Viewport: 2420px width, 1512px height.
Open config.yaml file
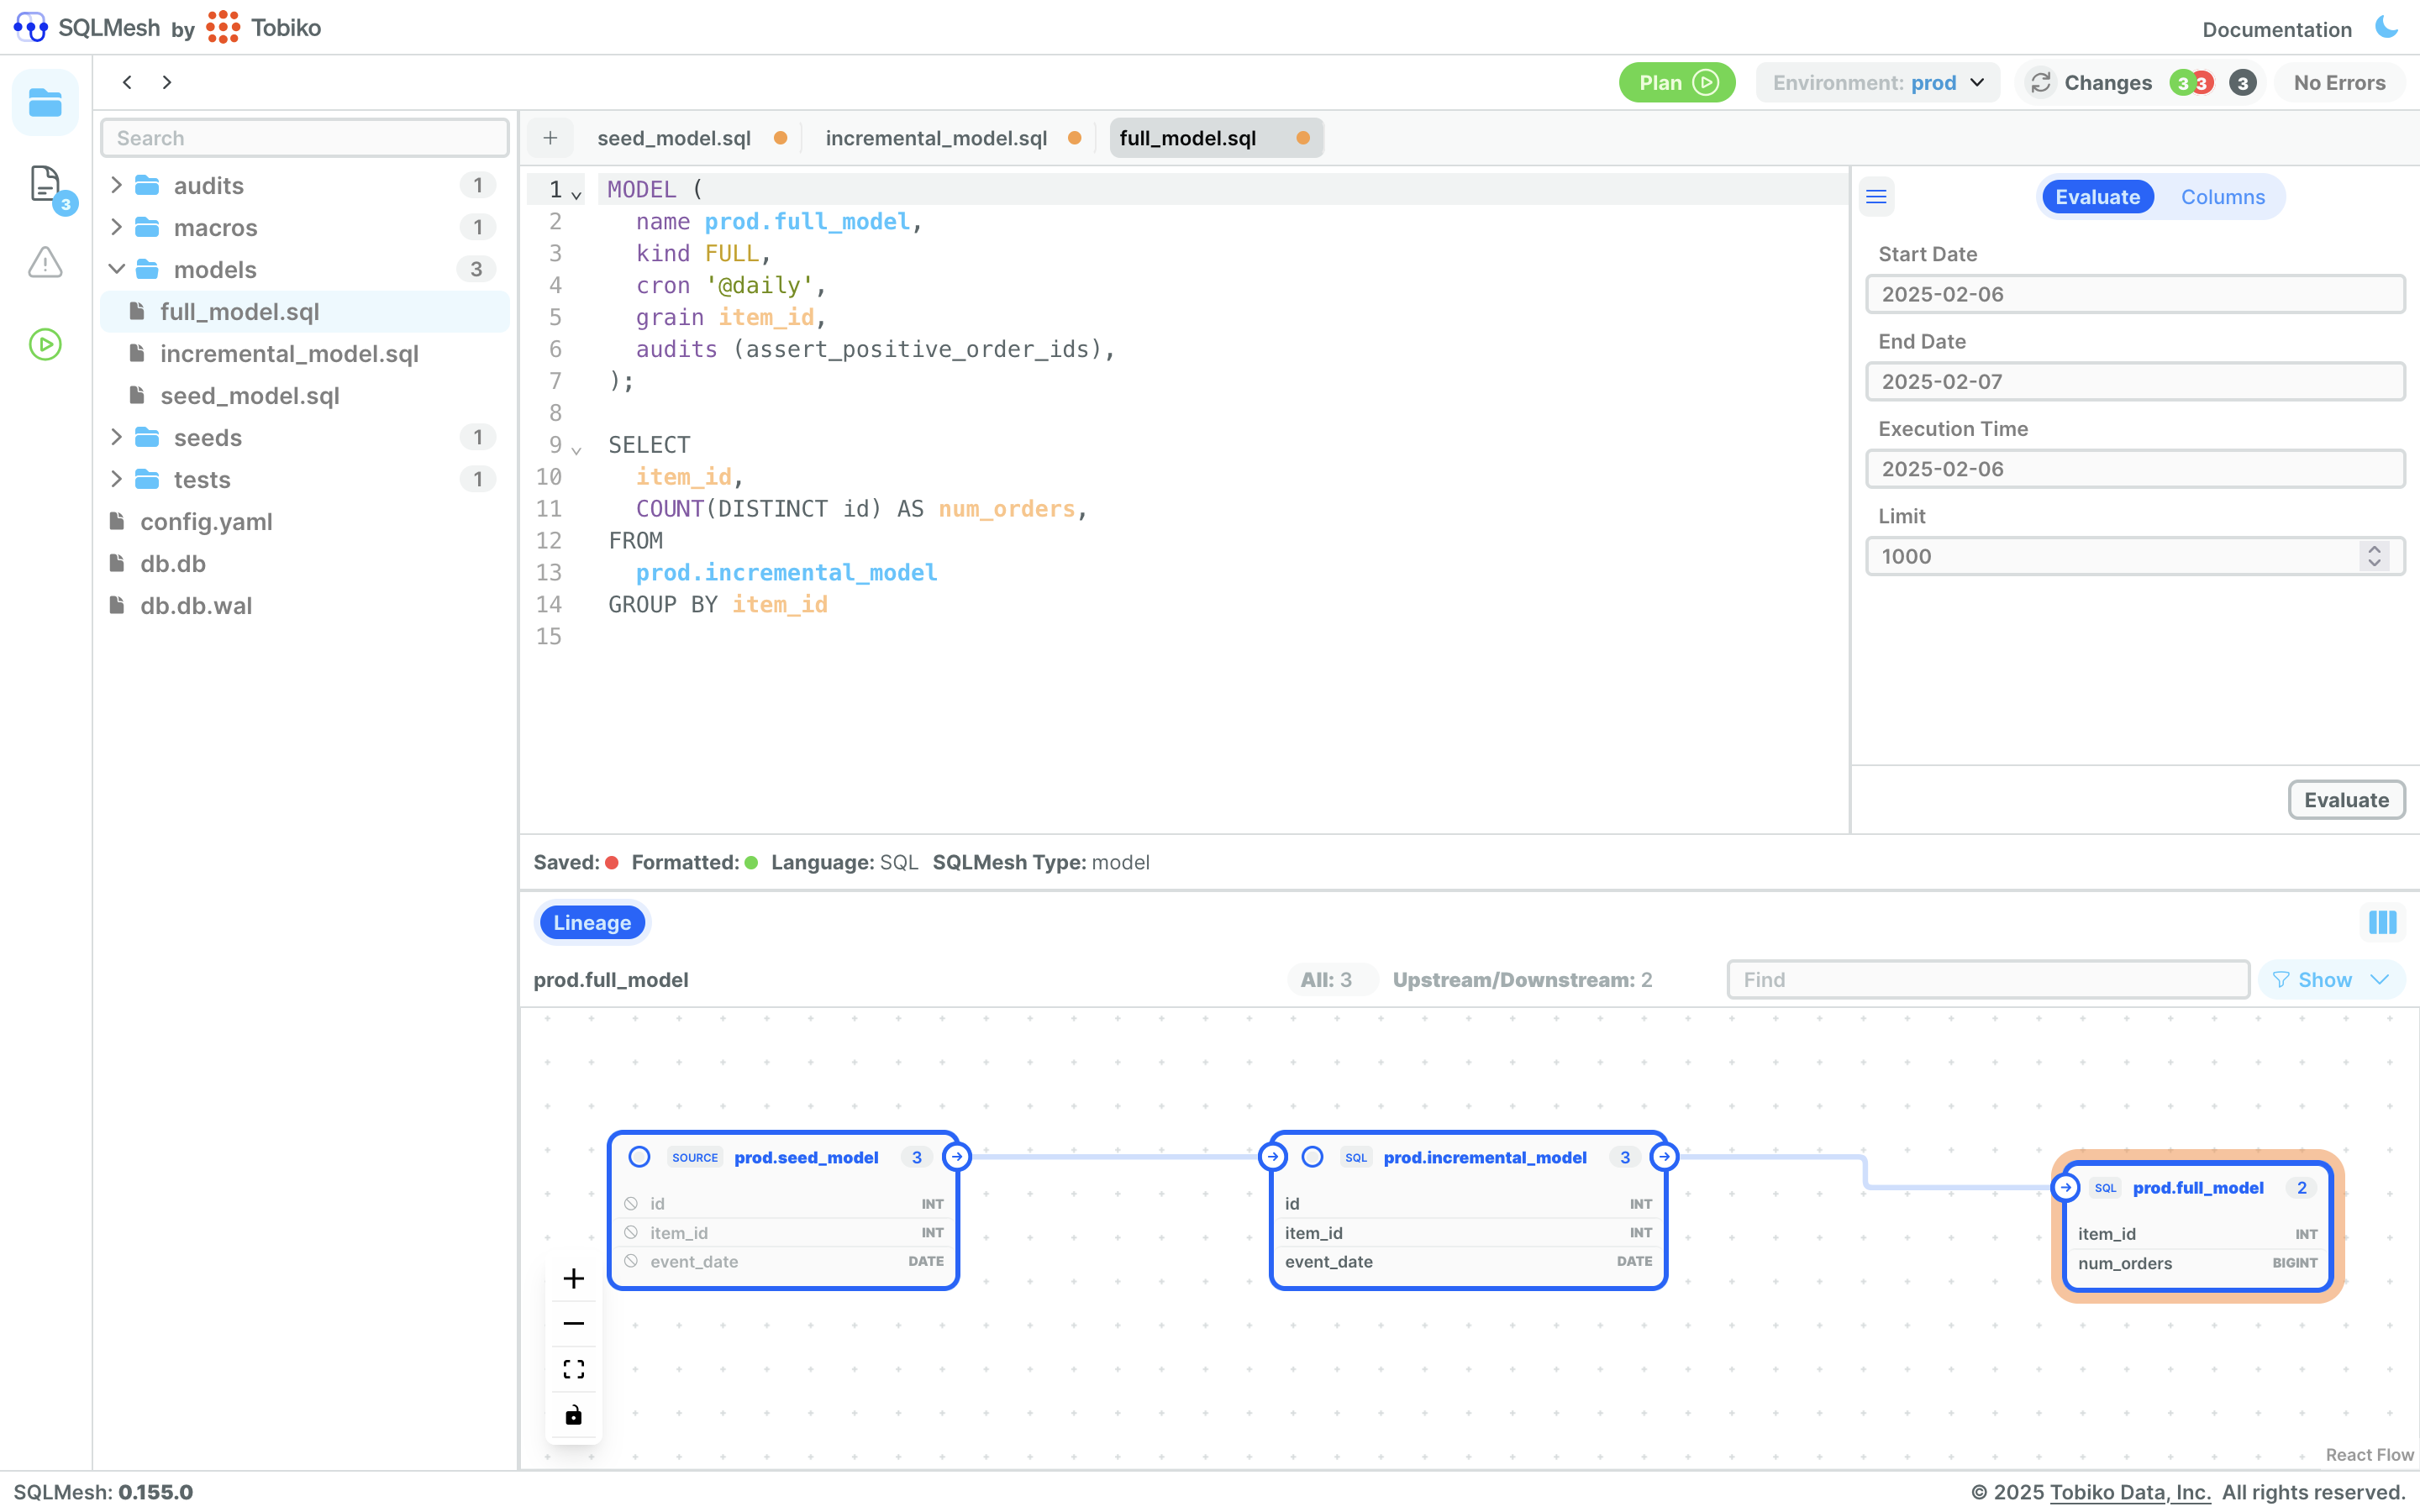(x=305, y=521)
